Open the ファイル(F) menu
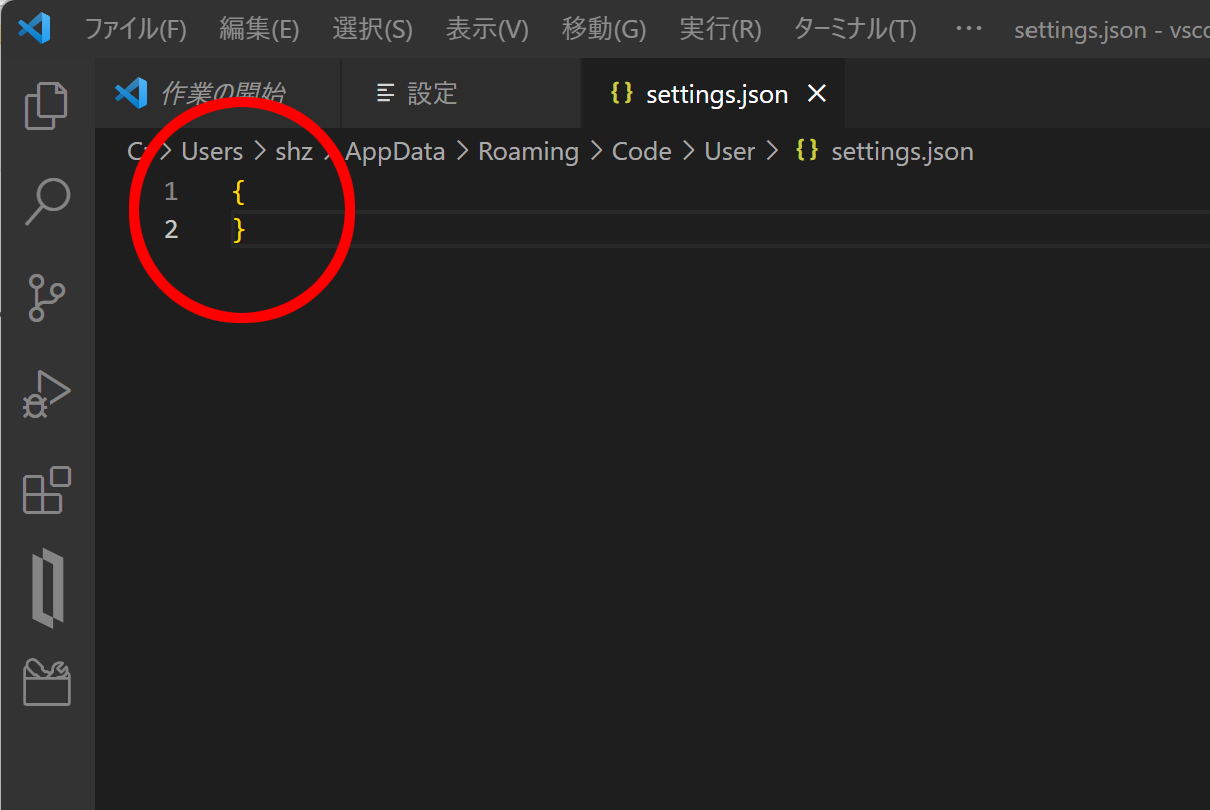The image size is (1210, 810). pos(135,29)
